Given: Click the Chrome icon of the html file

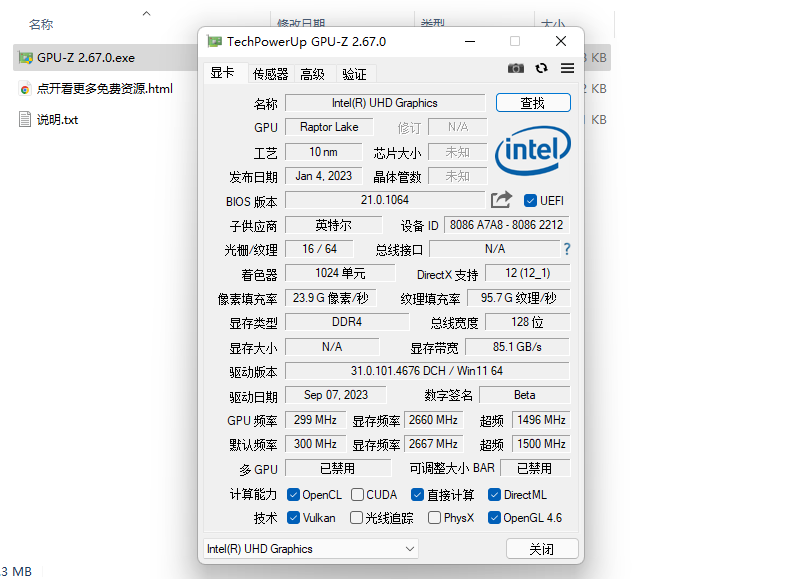Looking at the screenshot, I should [25, 89].
